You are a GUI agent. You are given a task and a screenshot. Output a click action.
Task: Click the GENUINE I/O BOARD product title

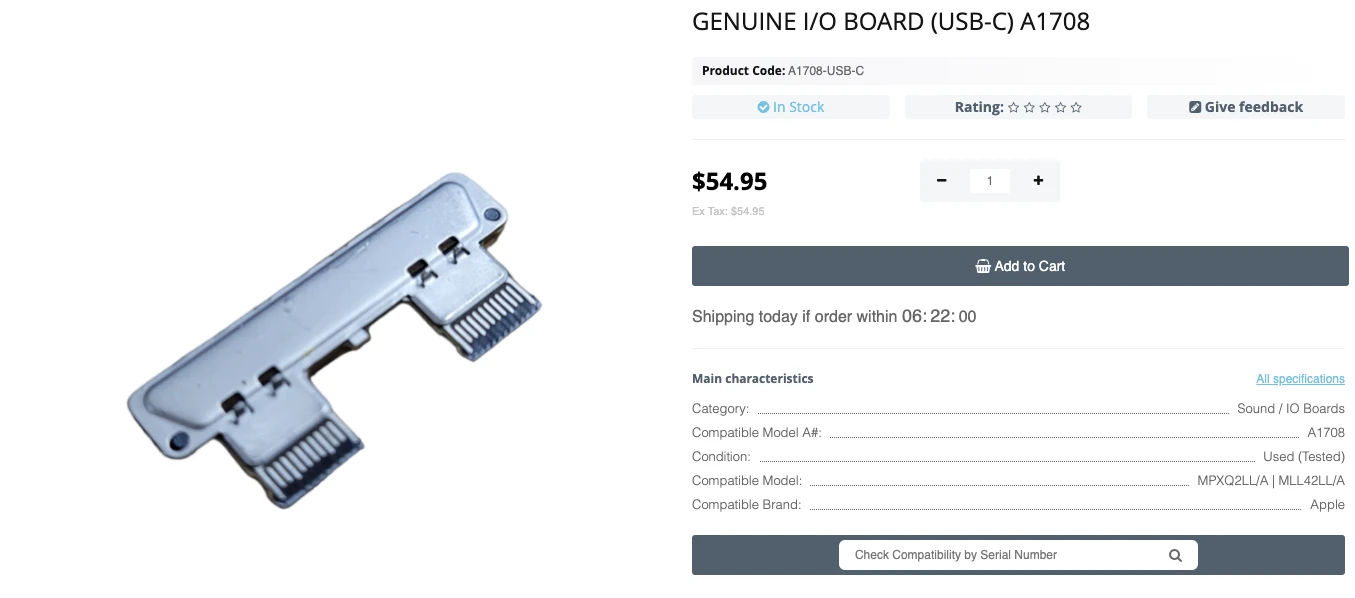pos(891,21)
